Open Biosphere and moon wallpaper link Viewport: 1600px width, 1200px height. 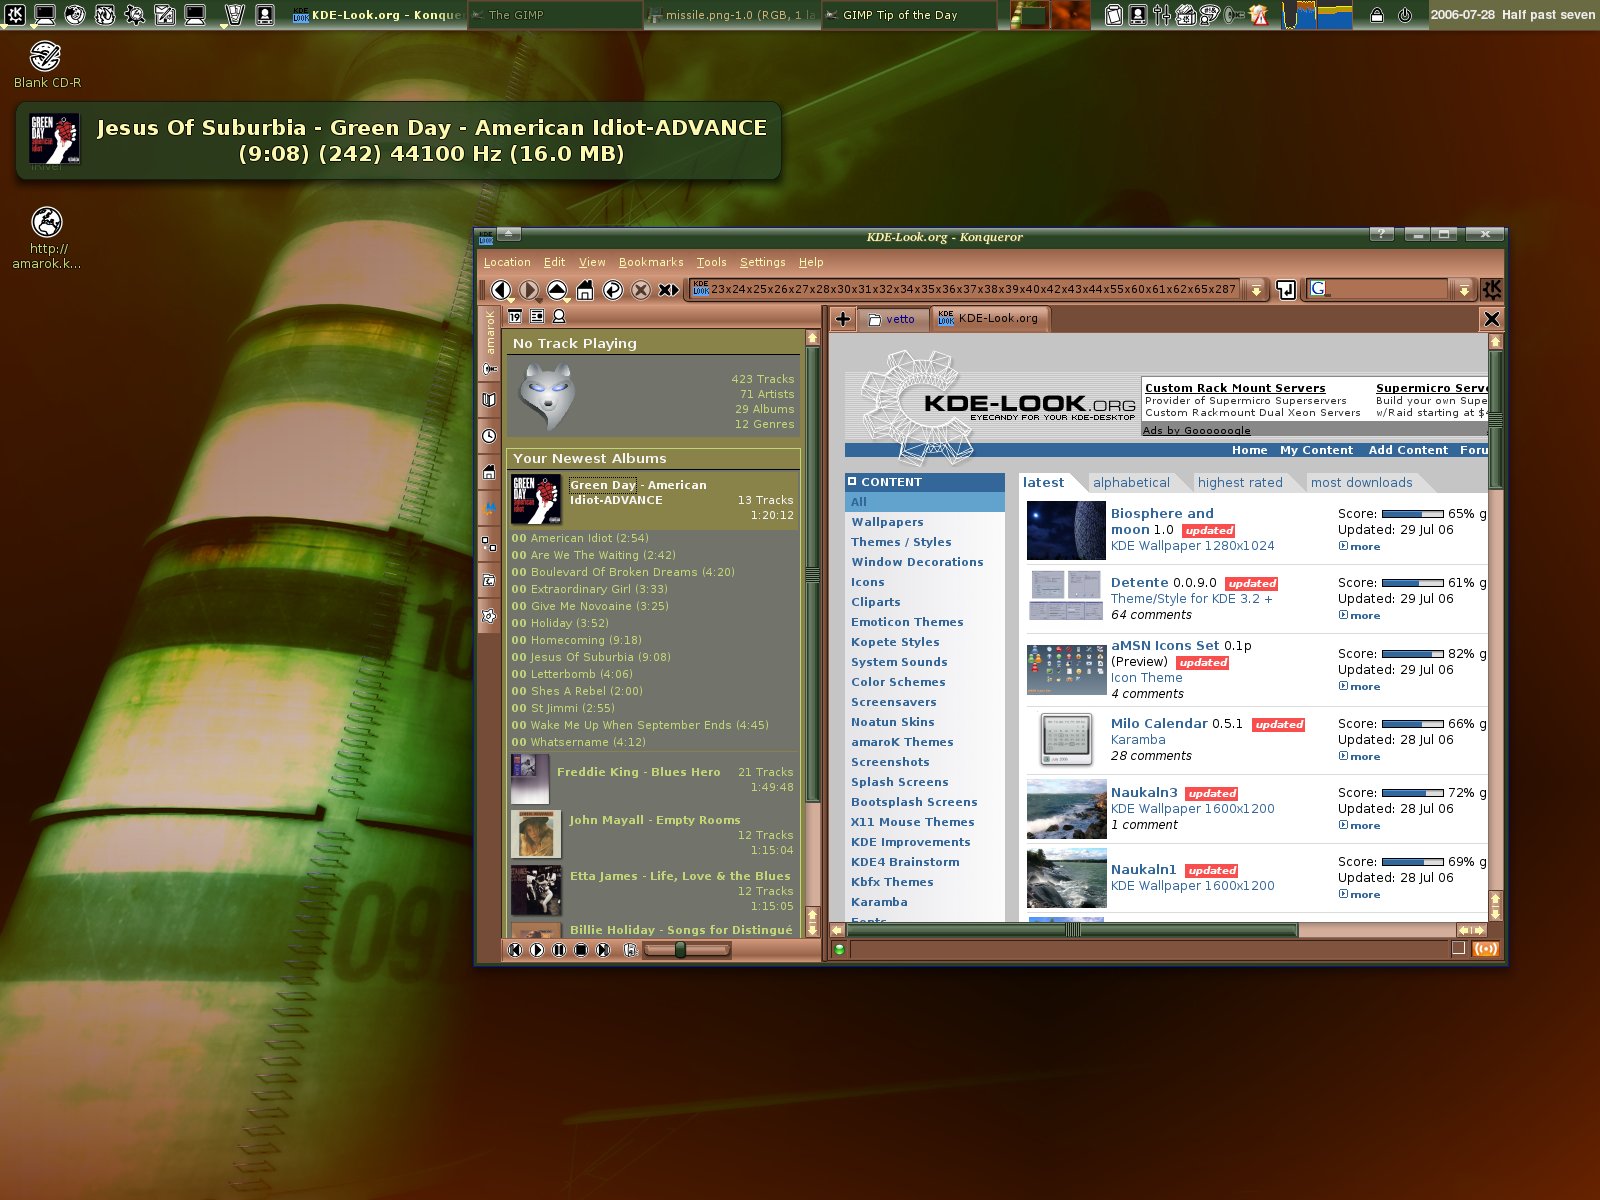point(1161,521)
